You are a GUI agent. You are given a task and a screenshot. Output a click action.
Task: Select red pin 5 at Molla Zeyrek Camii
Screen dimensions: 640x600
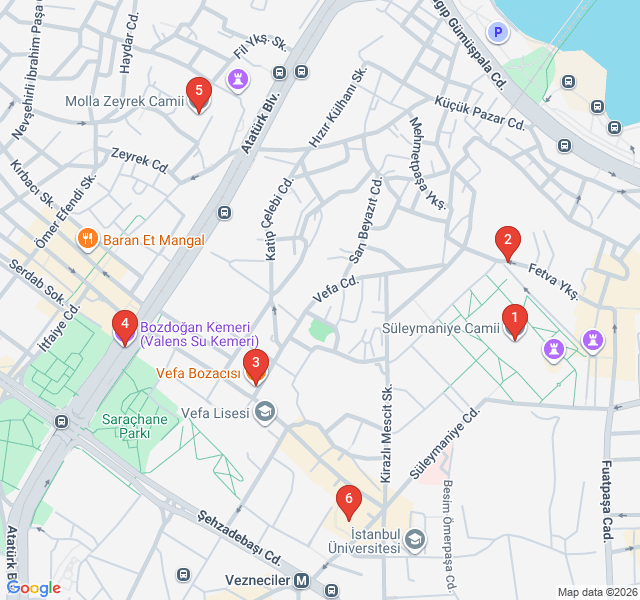(199, 95)
